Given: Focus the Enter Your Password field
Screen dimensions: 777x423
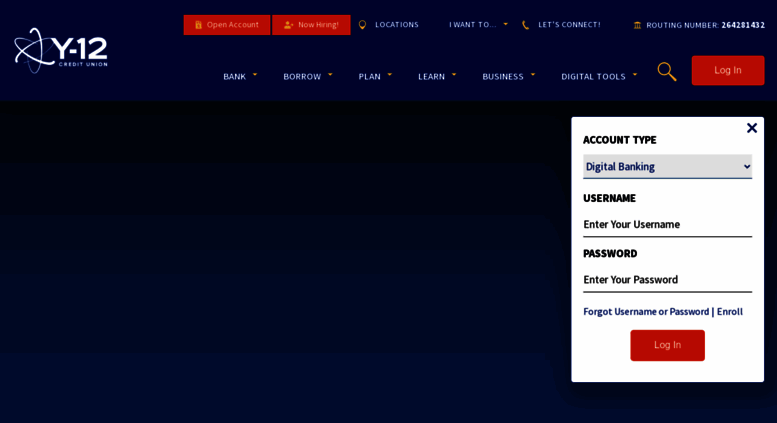Looking at the screenshot, I should (x=667, y=280).
